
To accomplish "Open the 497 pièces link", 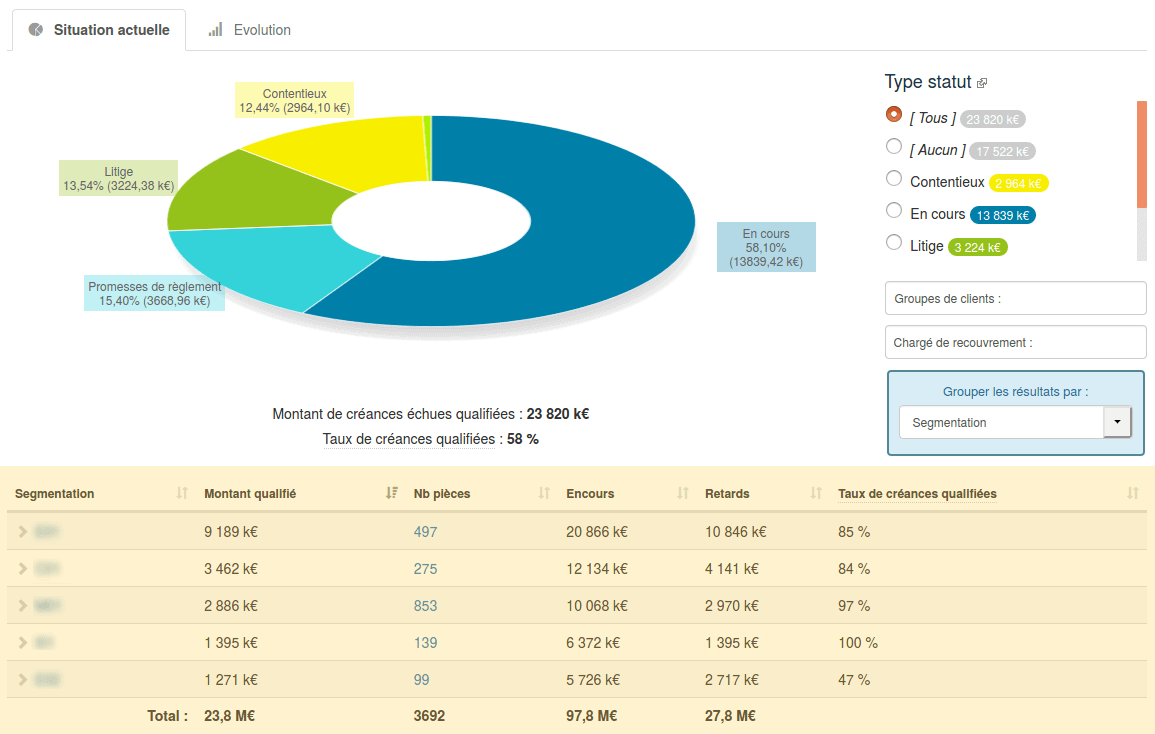I will click(425, 532).
